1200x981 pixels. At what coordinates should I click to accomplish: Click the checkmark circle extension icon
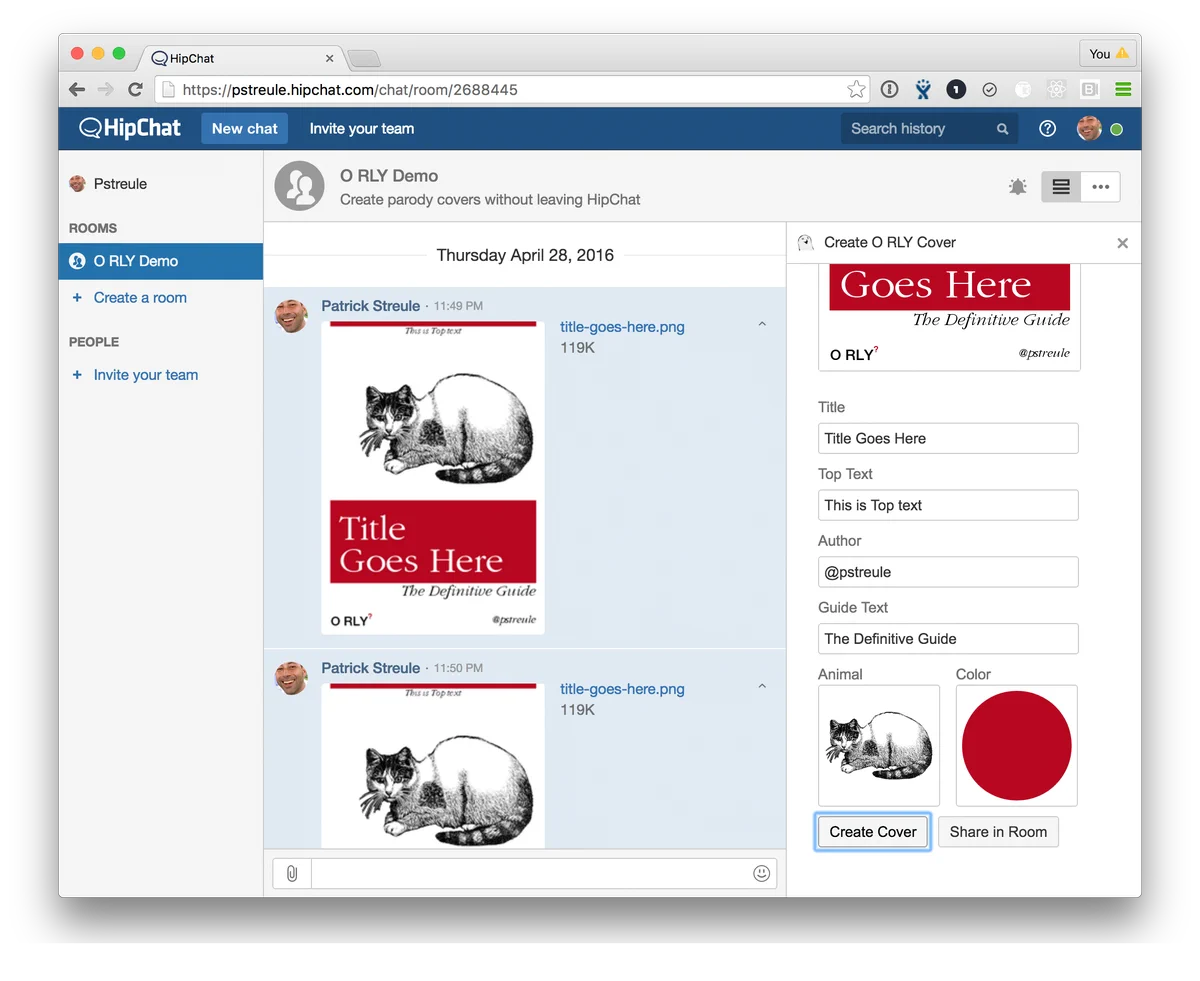coord(989,89)
